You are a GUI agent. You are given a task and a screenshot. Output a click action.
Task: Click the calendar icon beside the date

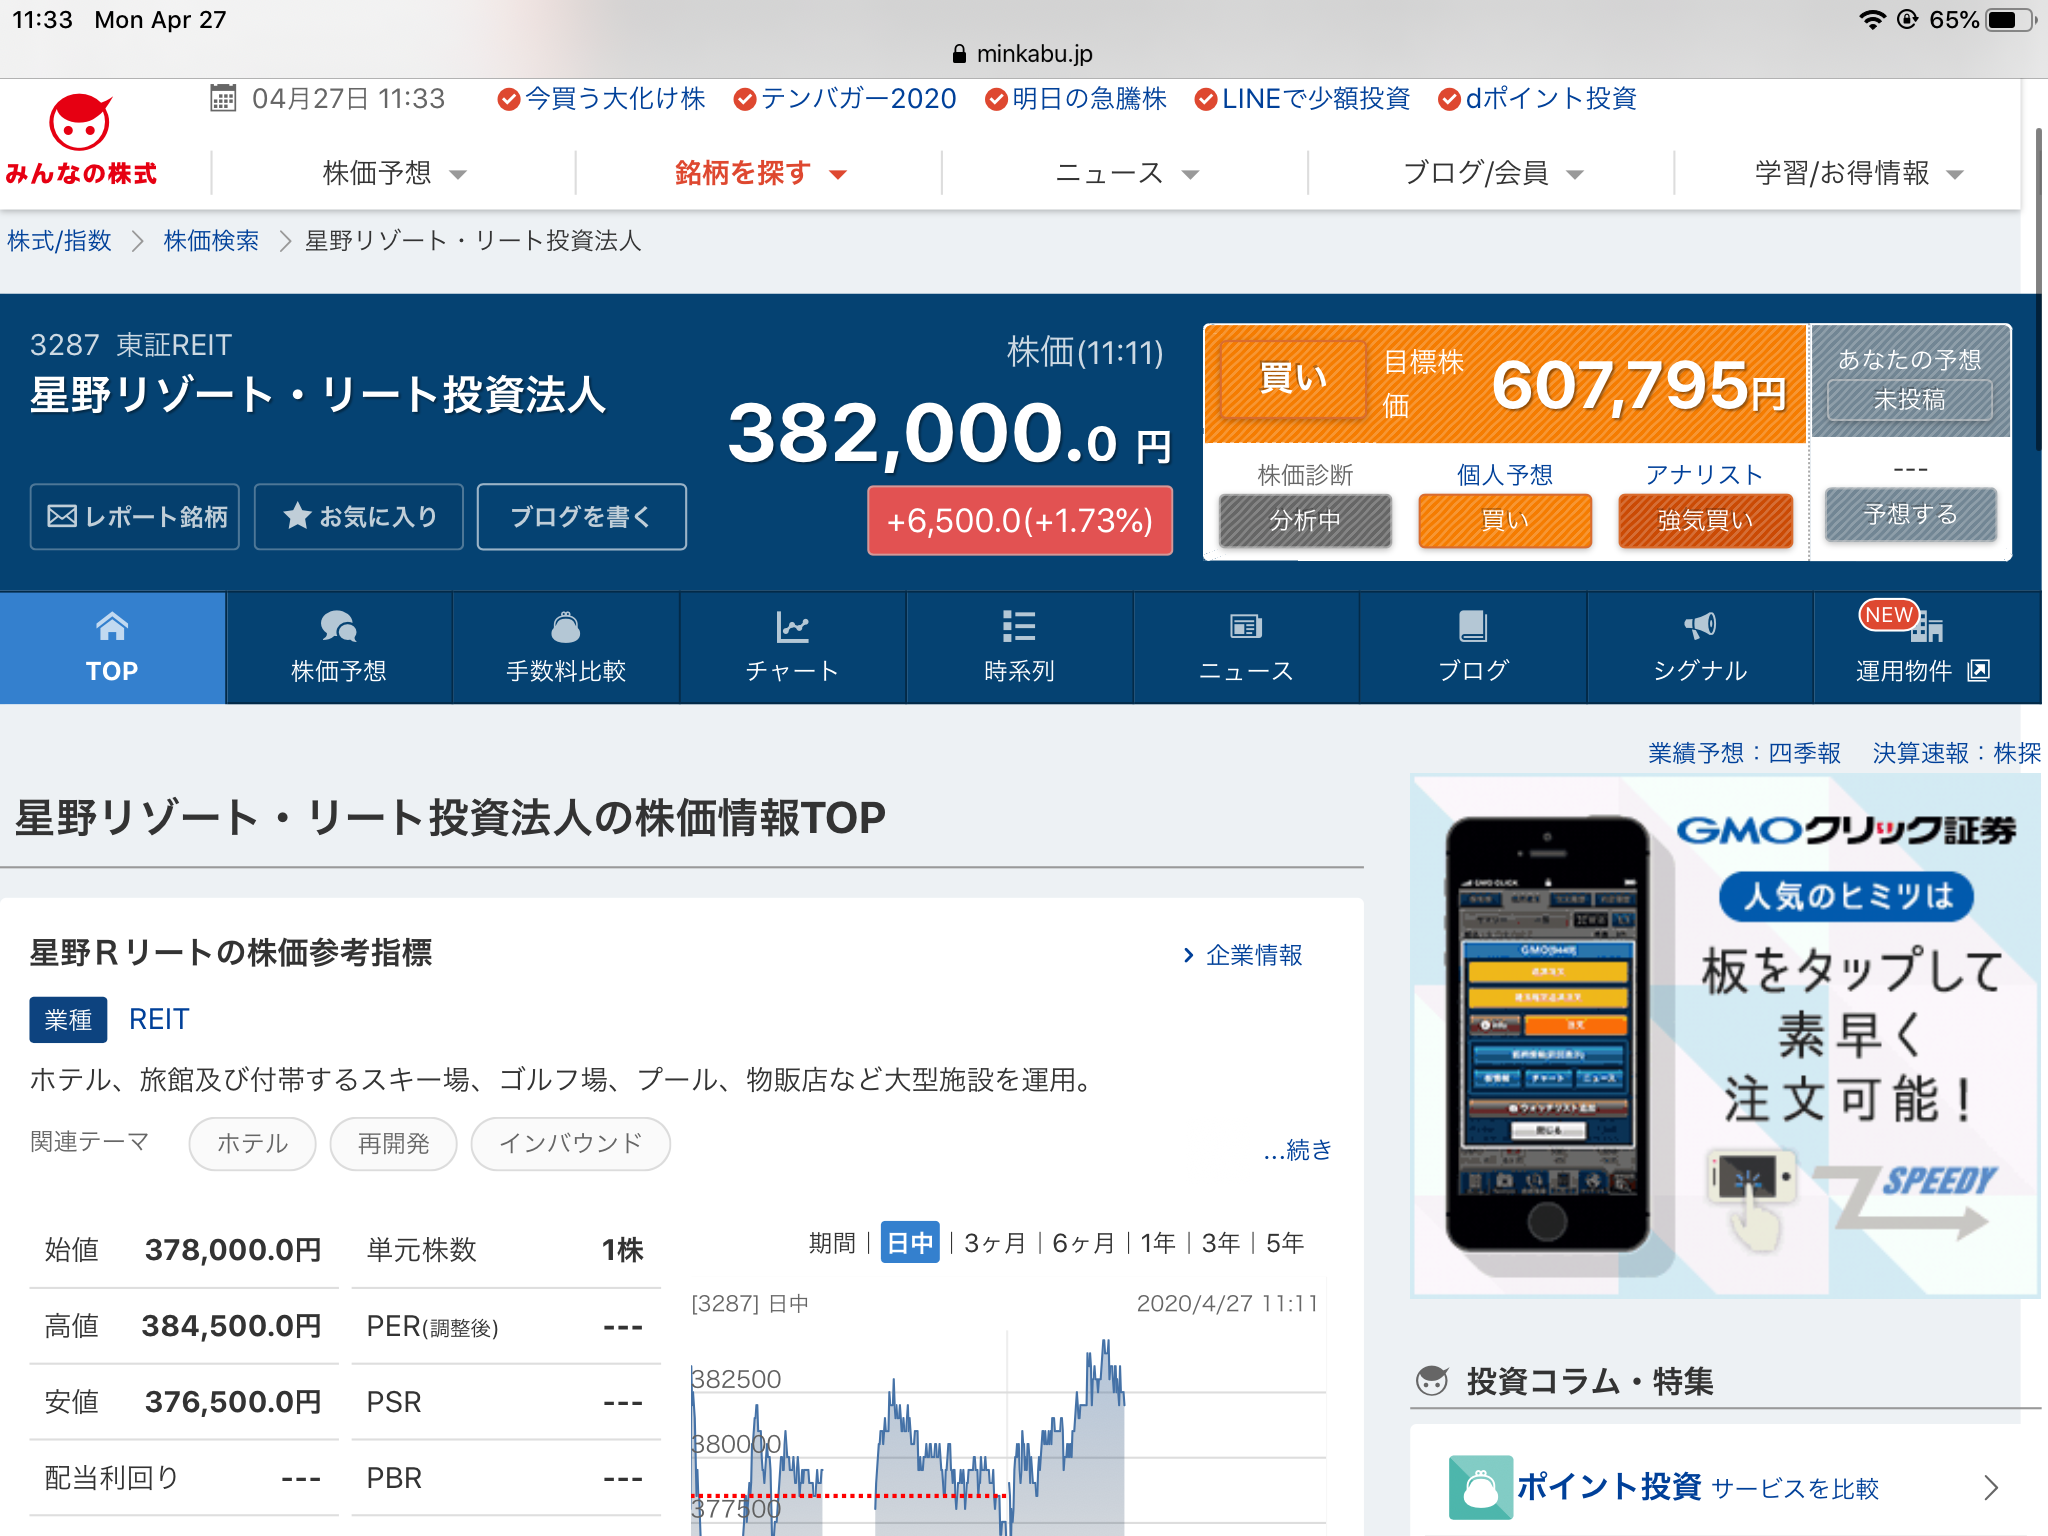click(x=223, y=98)
